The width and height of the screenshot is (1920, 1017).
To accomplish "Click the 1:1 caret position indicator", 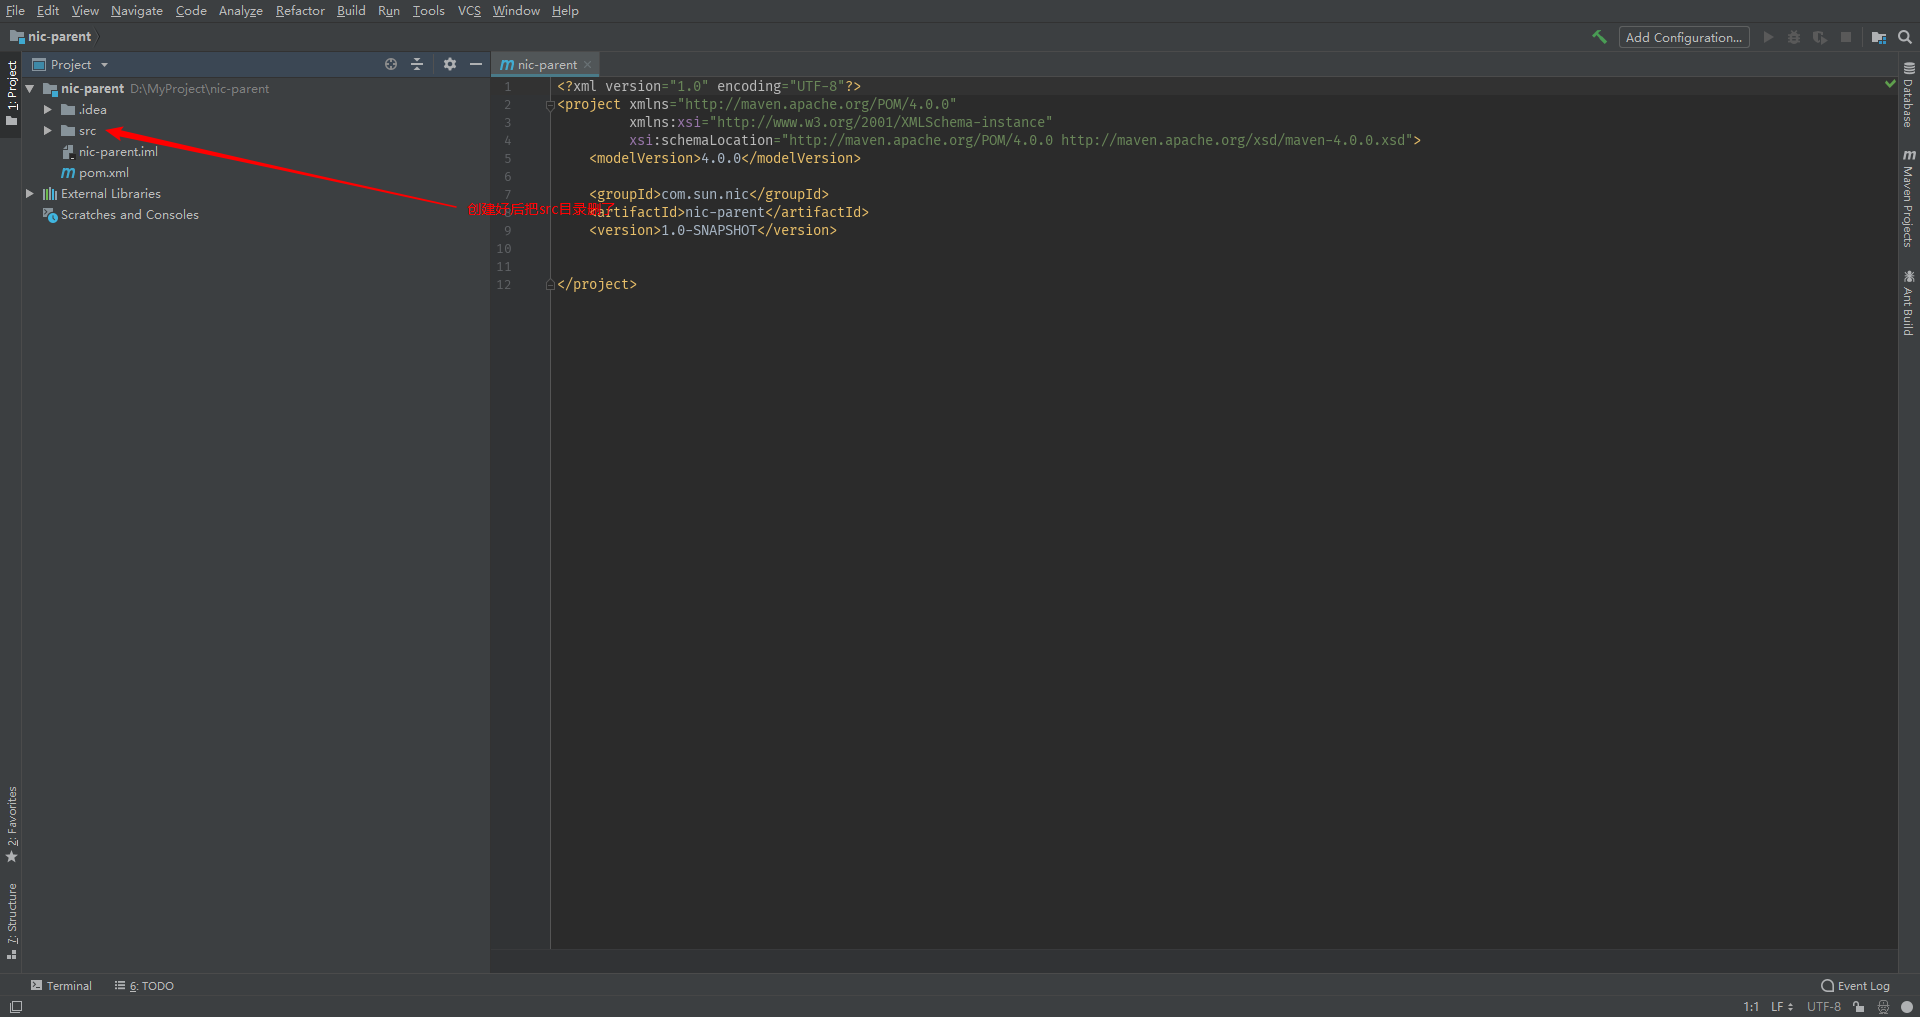I will [1751, 1007].
